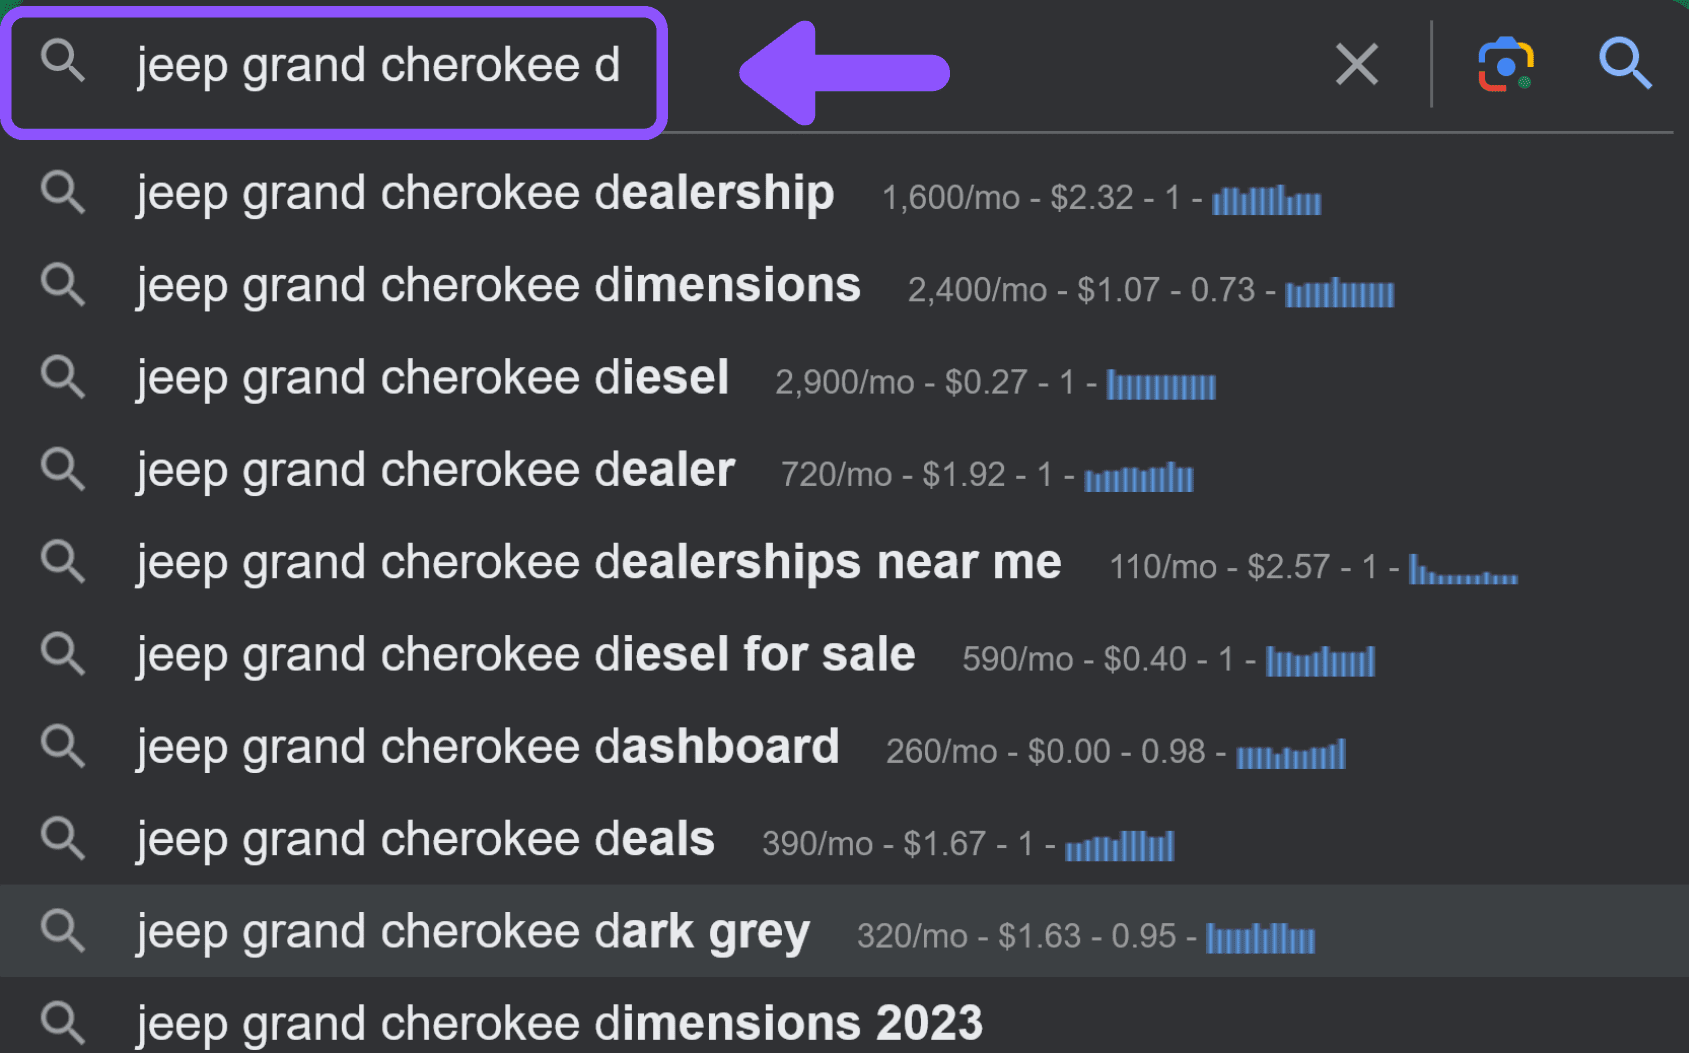Click the trend chart beside the dealership suggestion
The height and width of the screenshot is (1053, 1689).
[x=1266, y=200]
